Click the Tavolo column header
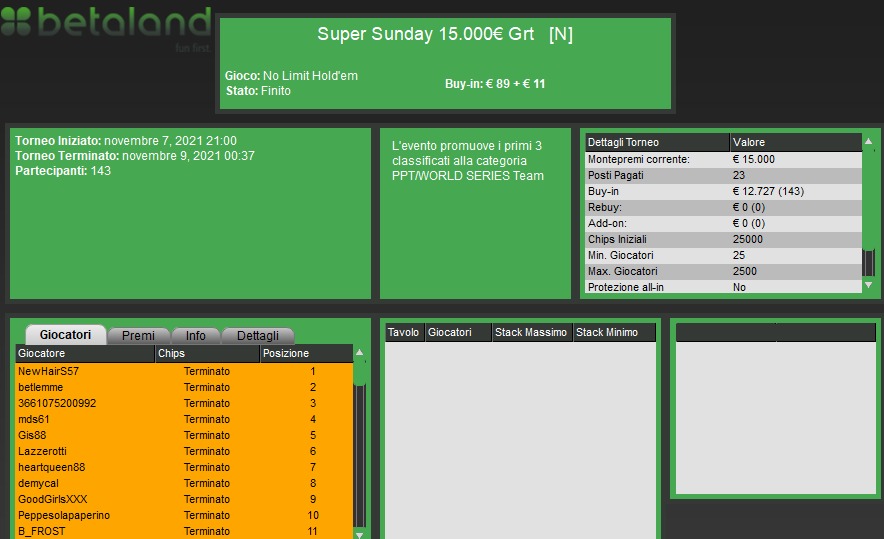The image size is (884, 539). pyautogui.click(x=405, y=333)
